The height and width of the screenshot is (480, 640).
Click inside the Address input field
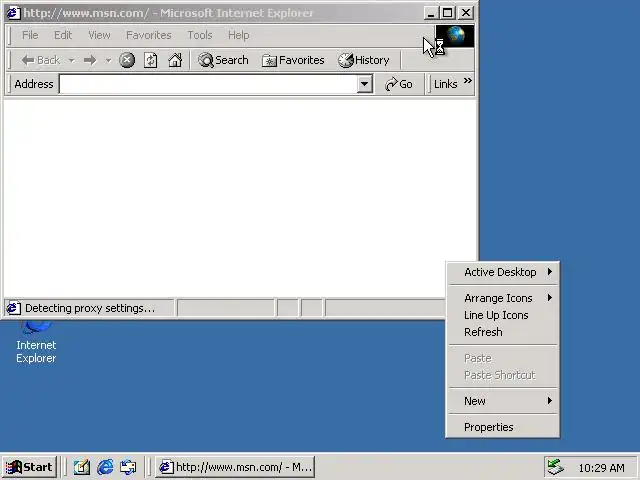click(208, 84)
